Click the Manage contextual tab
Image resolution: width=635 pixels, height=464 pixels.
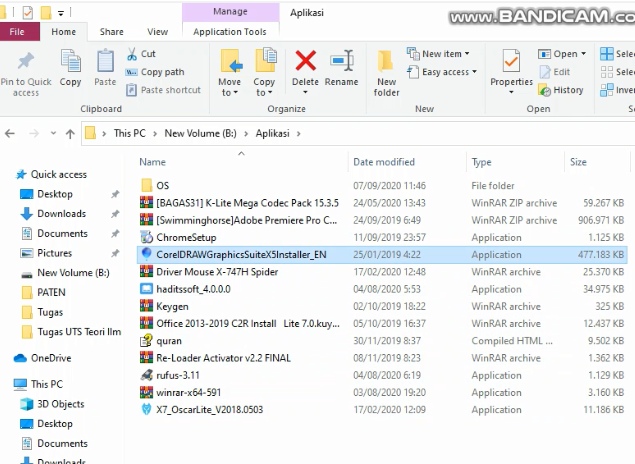pos(230,12)
